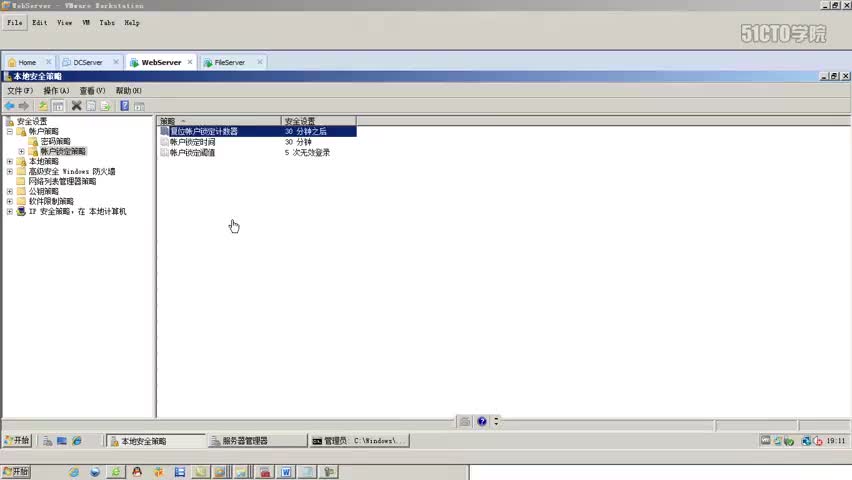Select IP 安全策略，在 本地计算机
This screenshot has height=480, width=852.
pos(77,211)
